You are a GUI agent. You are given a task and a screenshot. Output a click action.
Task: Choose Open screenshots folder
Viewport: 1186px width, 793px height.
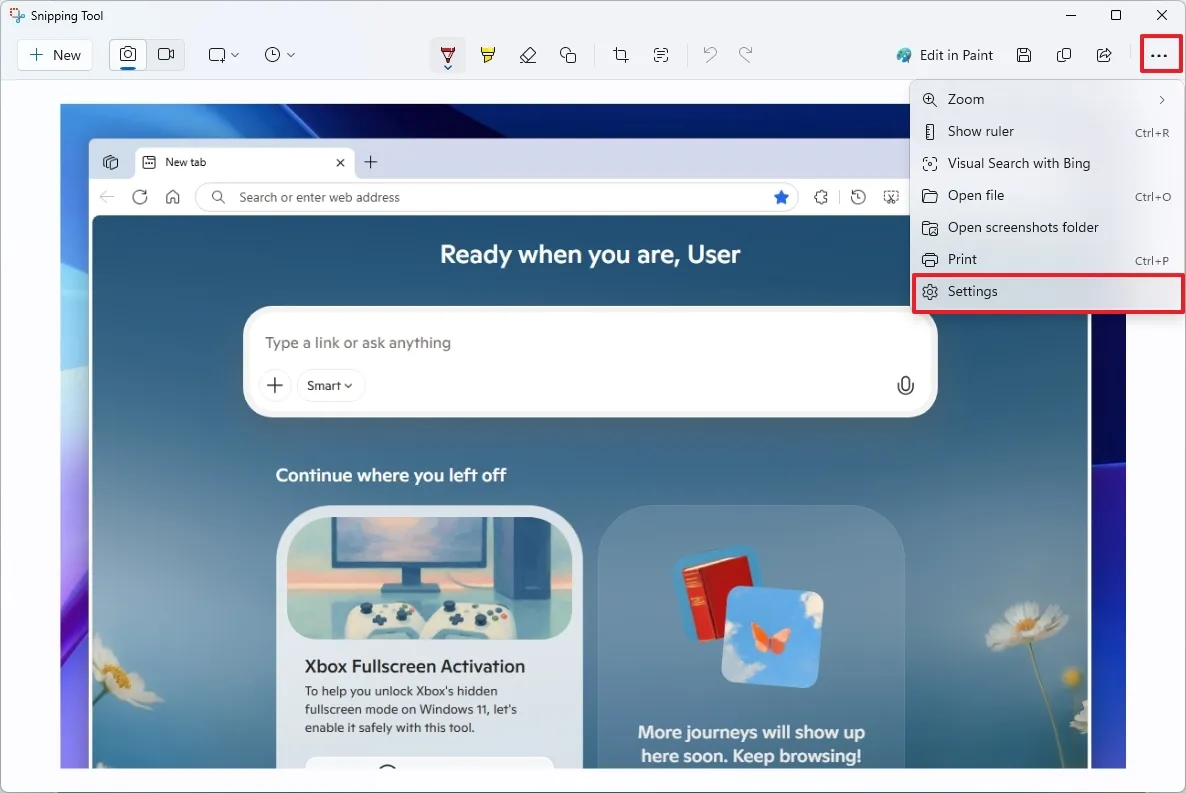click(1022, 227)
